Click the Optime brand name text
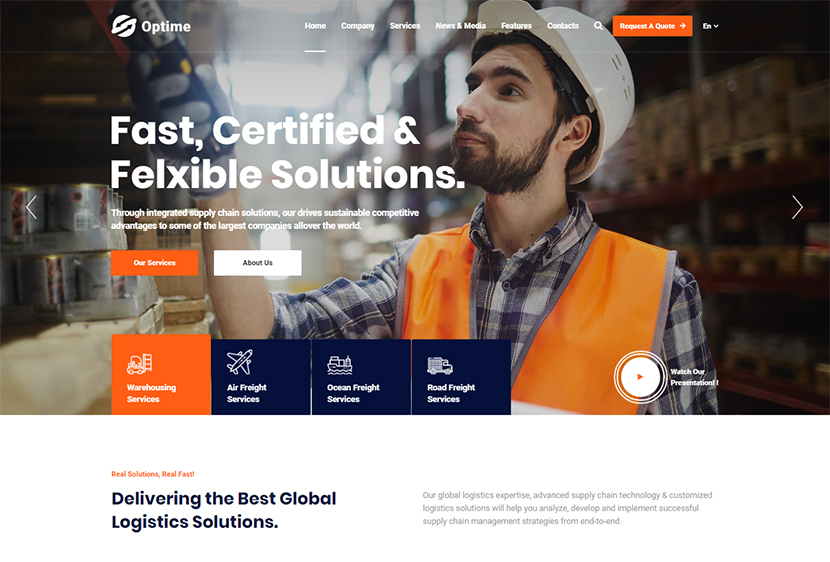830x562 pixels. (x=166, y=26)
